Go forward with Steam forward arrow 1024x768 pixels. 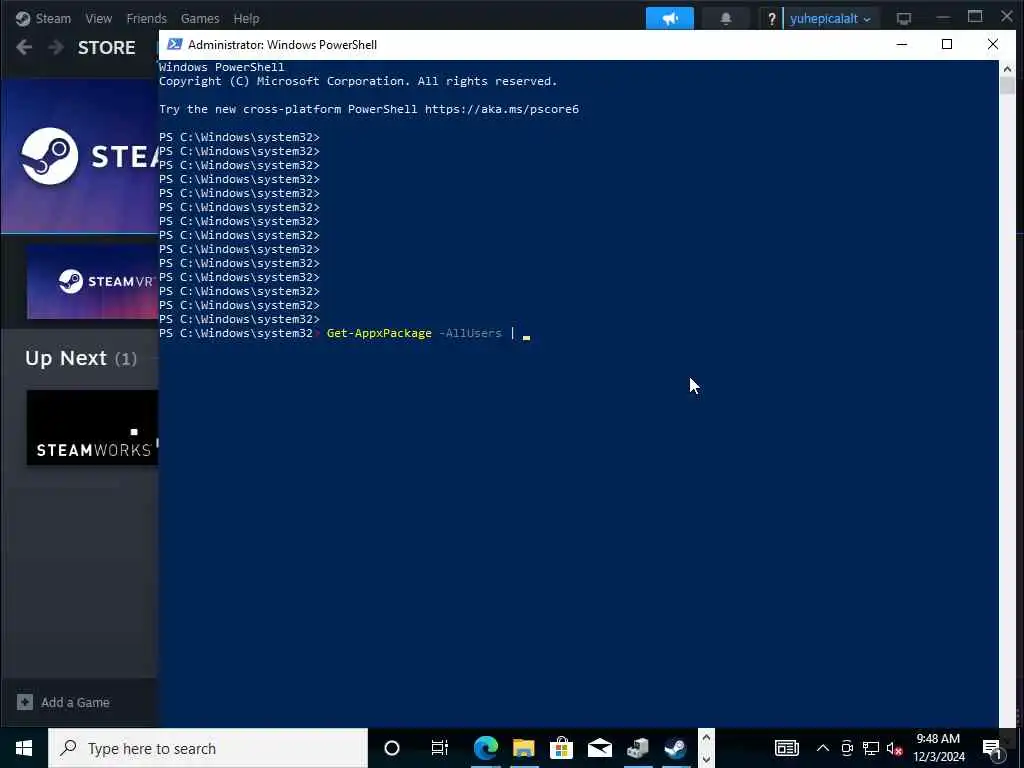pos(56,47)
